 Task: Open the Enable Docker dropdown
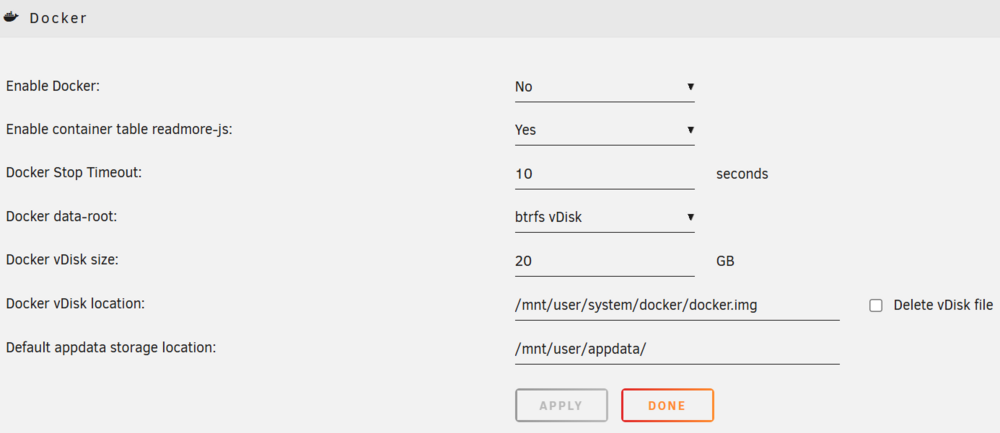[605, 87]
